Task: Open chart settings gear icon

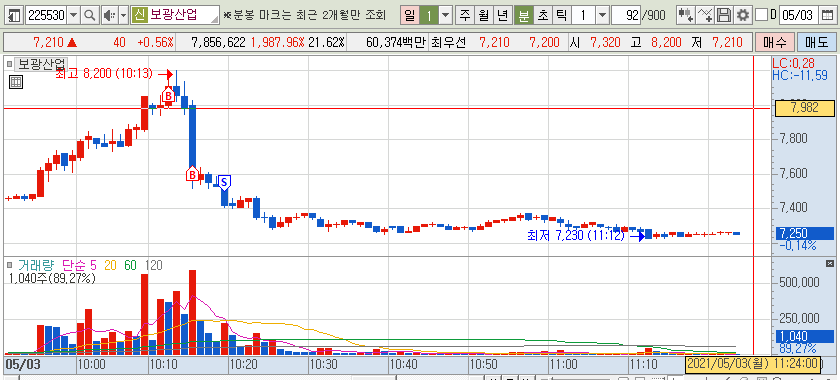Action: coord(742,15)
